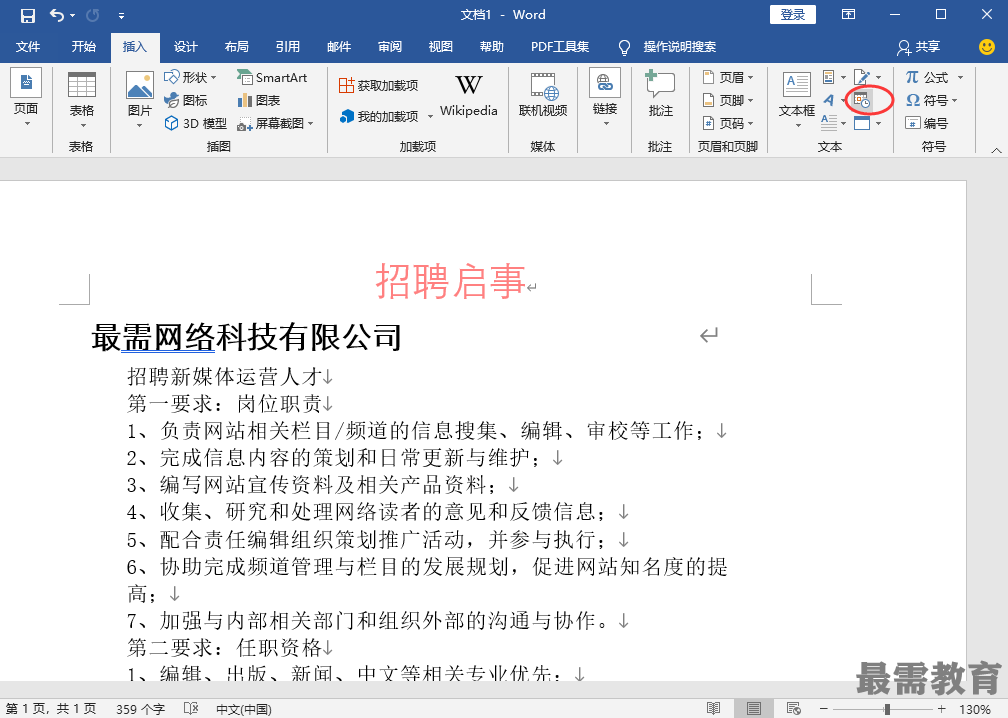This screenshot has height=718, width=1008.
Task: Insert a 3D 模型
Action: [x=195, y=123]
